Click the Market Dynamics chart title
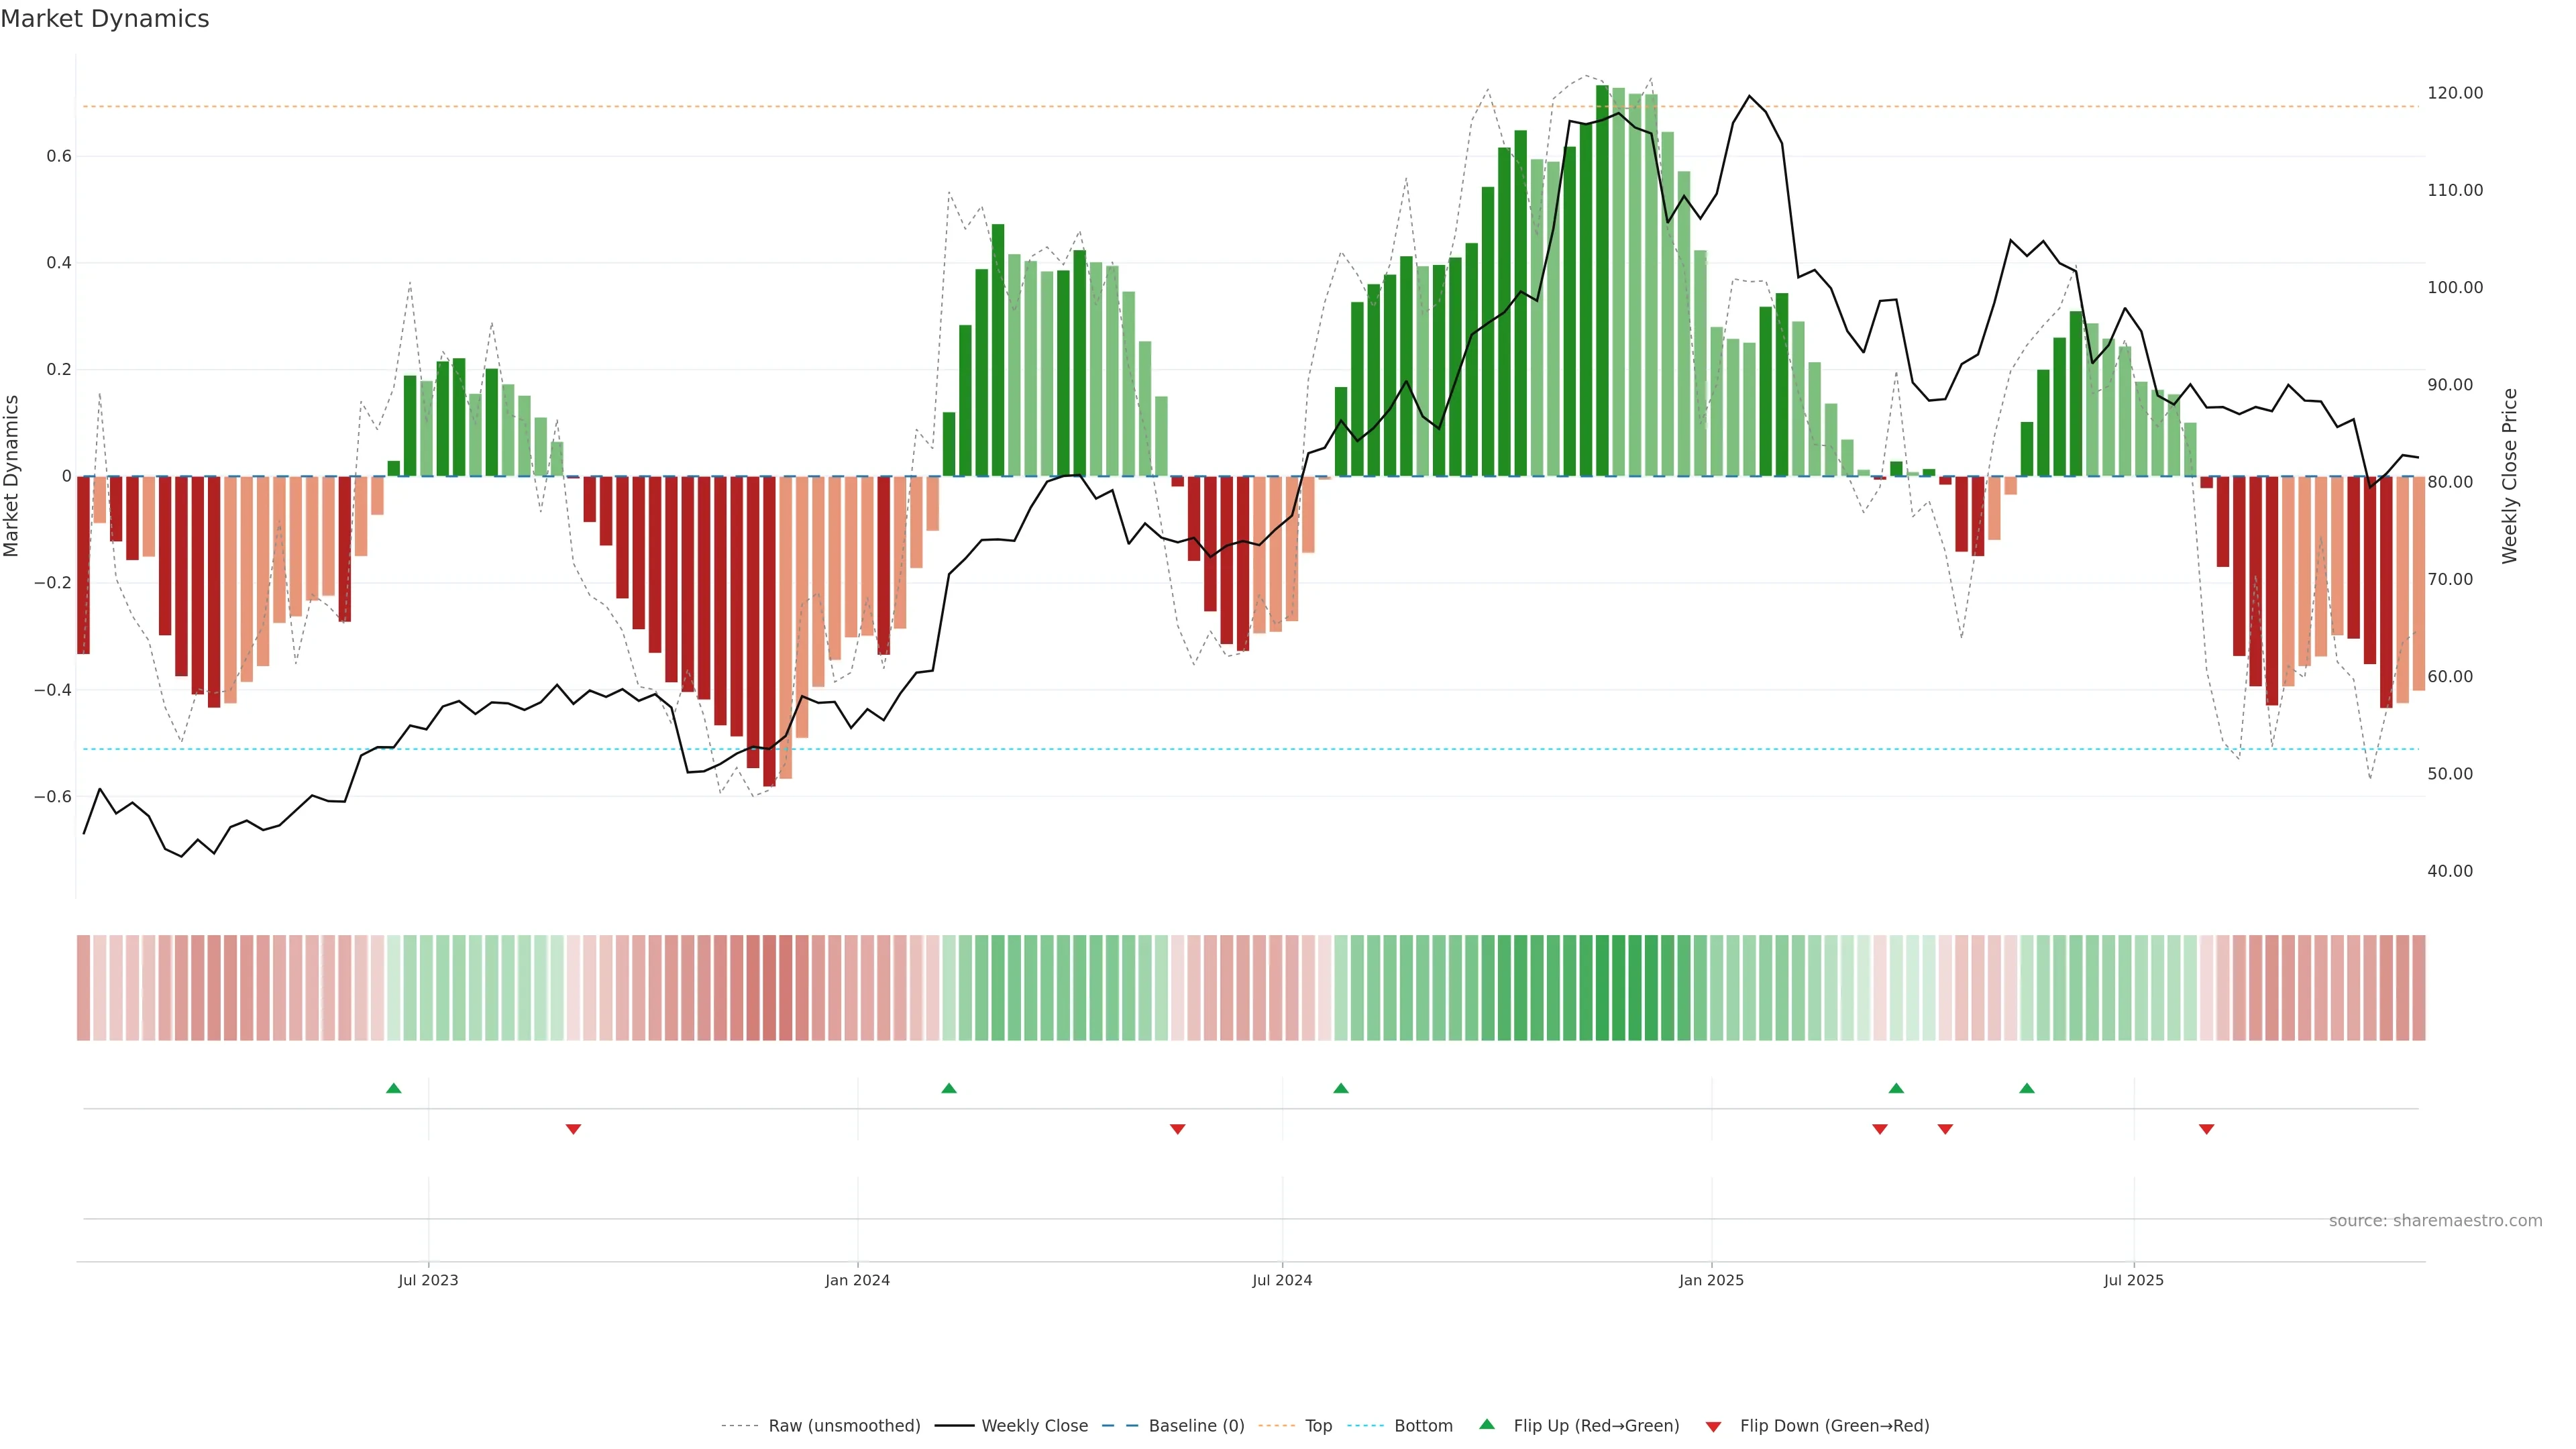 (105, 19)
